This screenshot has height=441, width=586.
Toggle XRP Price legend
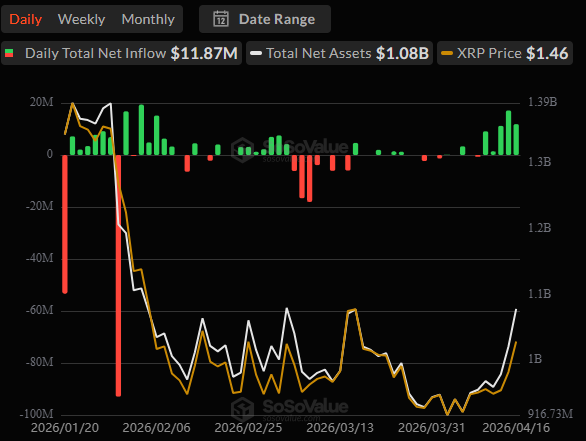pyautogui.click(x=505, y=53)
